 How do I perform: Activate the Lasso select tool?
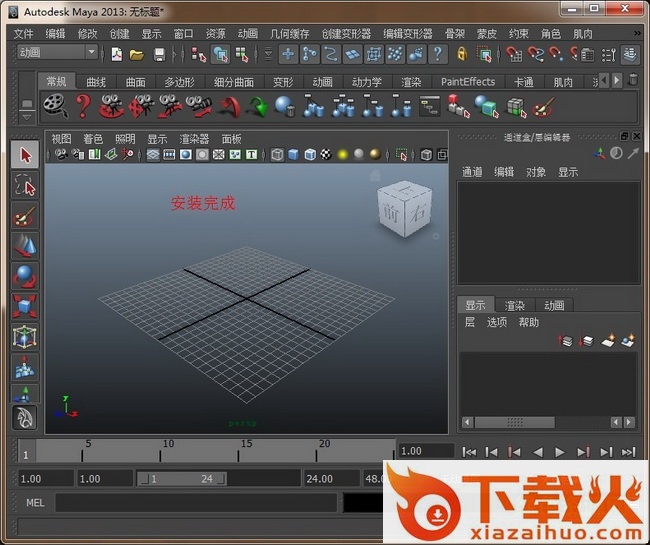click(25, 185)
